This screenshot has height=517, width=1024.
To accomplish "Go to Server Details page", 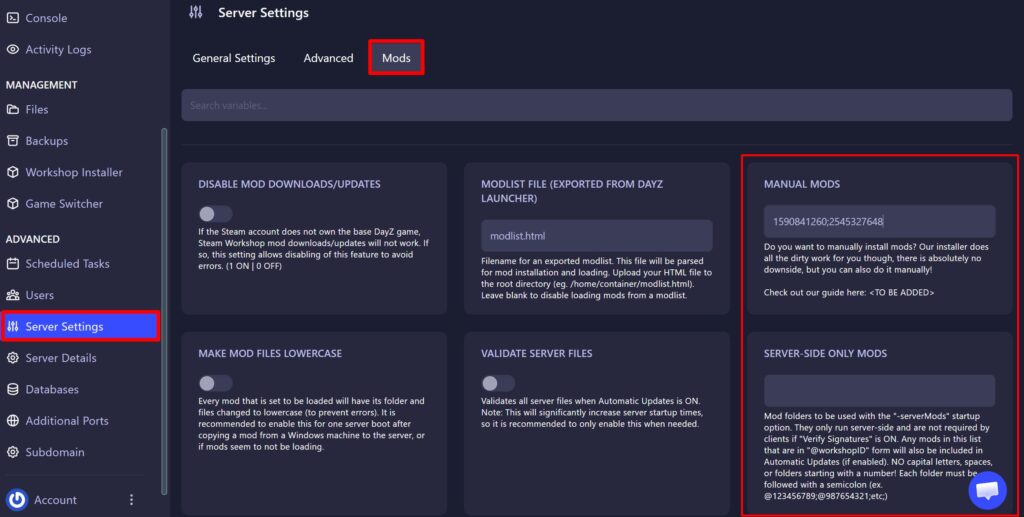I will pyautogui.click(x=60, y=358).
